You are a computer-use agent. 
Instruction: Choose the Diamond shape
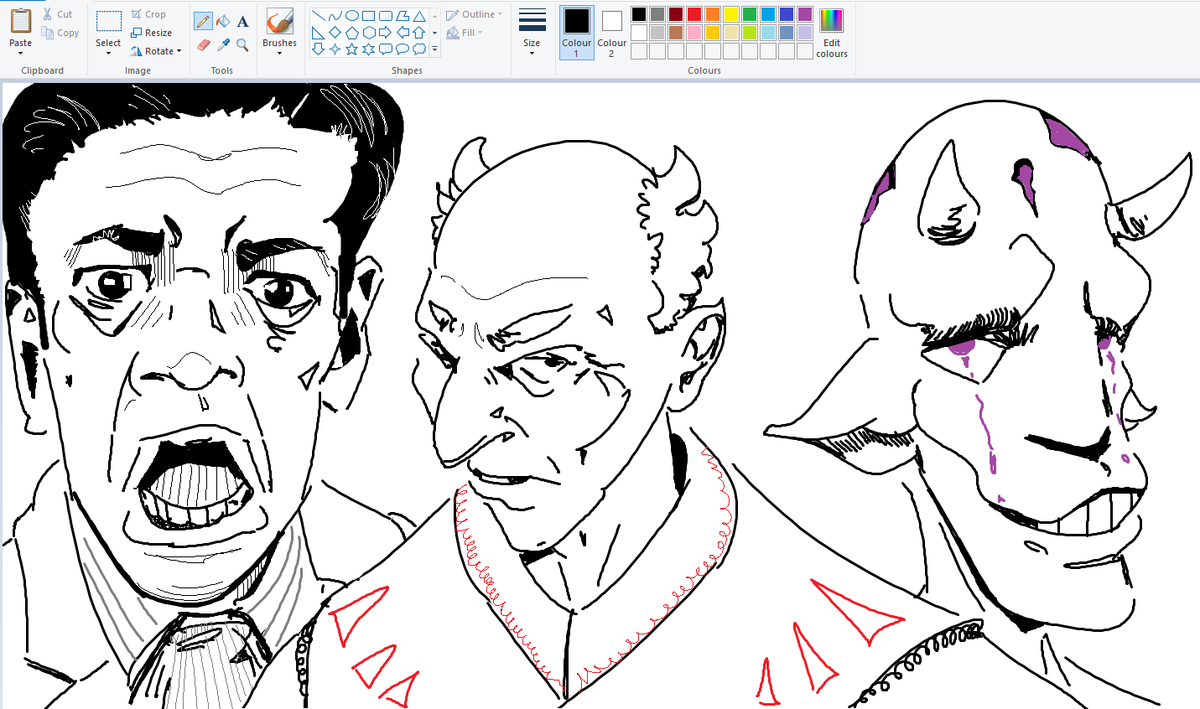point(334,32)
